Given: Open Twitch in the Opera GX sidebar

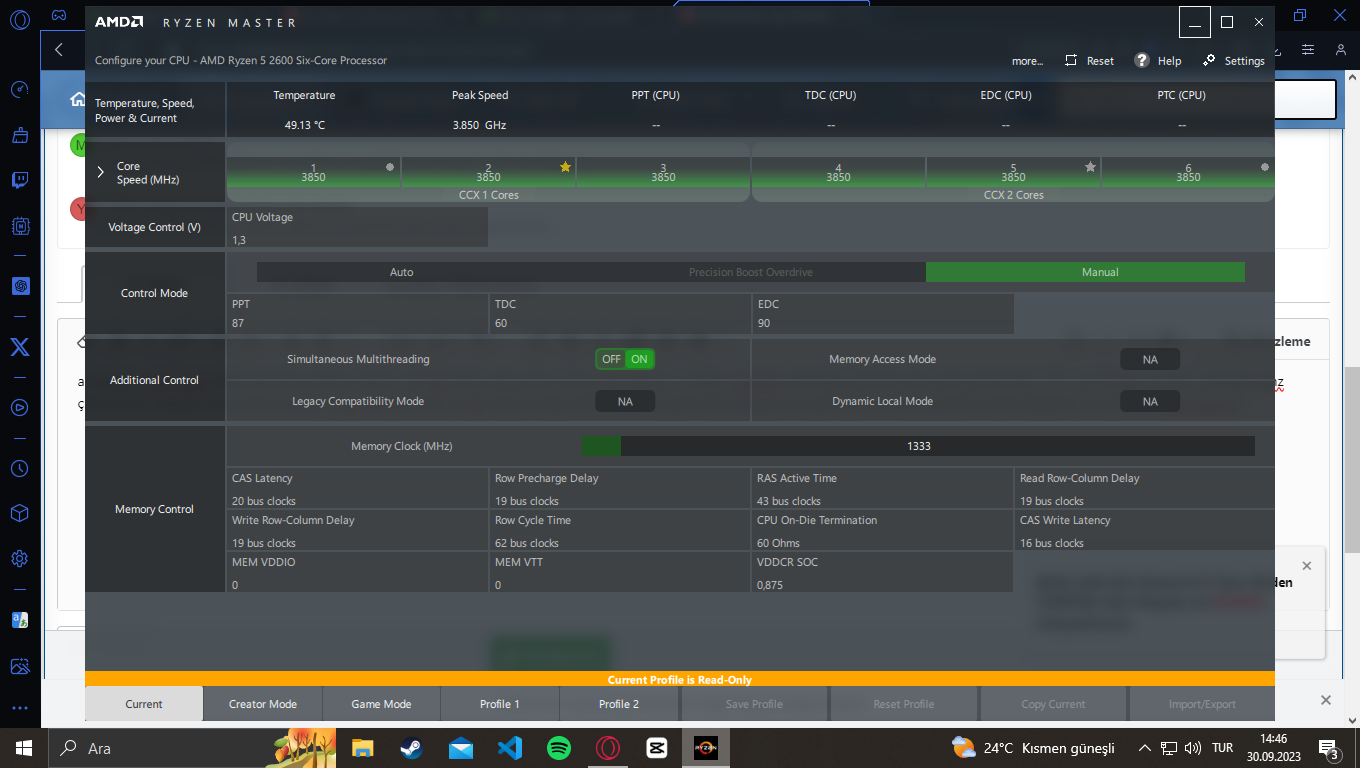Looking at the screenshot, I should [20, 181].
